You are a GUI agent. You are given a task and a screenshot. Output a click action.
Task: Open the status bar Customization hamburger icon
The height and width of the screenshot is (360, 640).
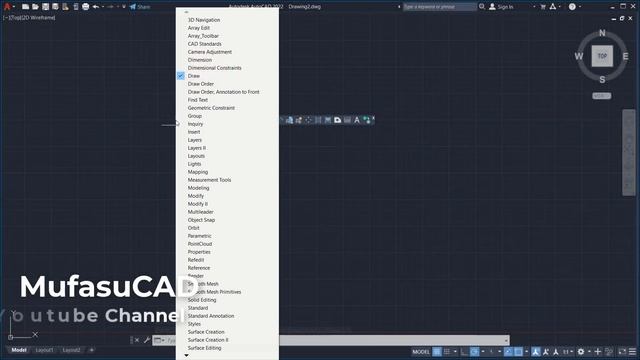(632, 351)
